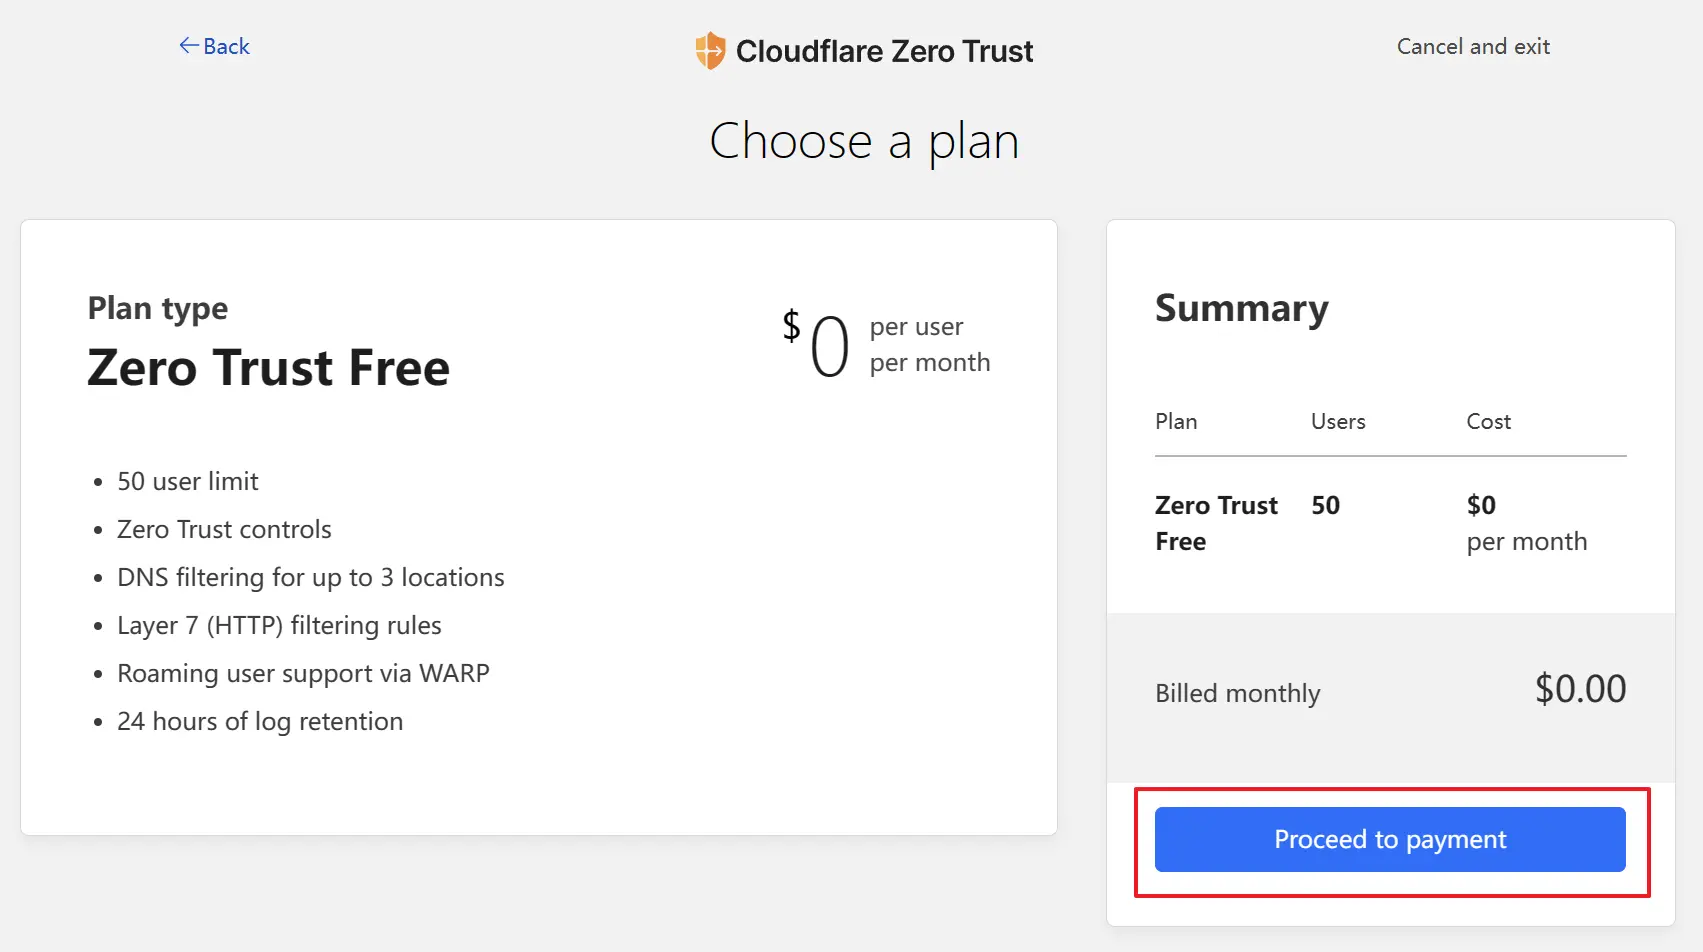Click 24 hours of log retention item
This screenshot has width=1703, height=952.
coord(260,721)
